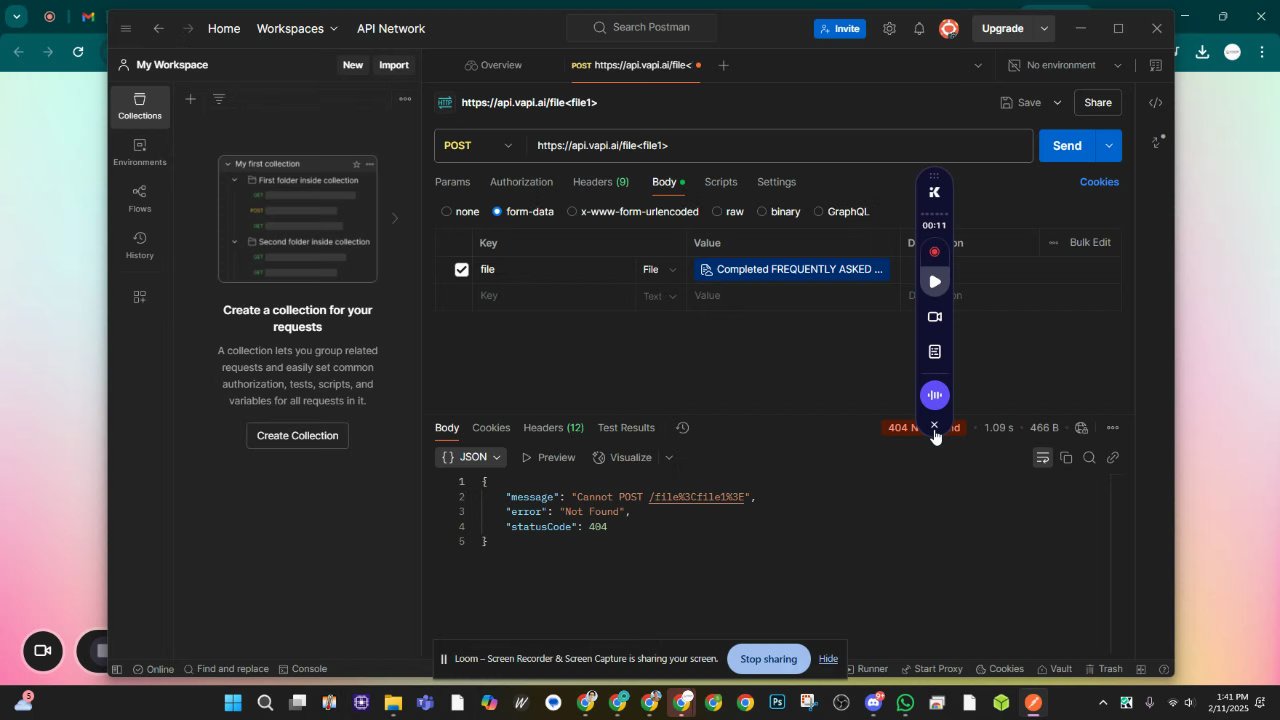Screen dimensions: 1280x720
Task: Click the configure sidebar grid-plus icon
Action: (139, 297)
